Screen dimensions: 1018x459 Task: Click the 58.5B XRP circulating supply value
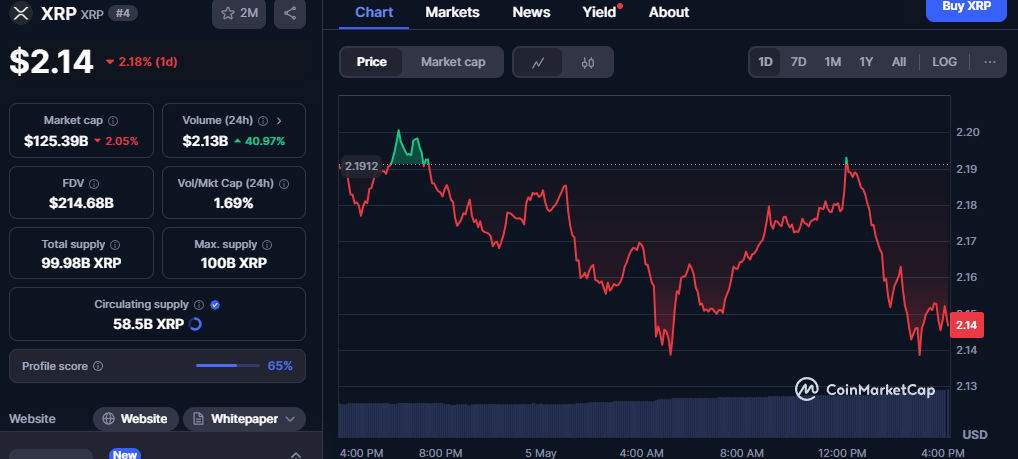148,323
